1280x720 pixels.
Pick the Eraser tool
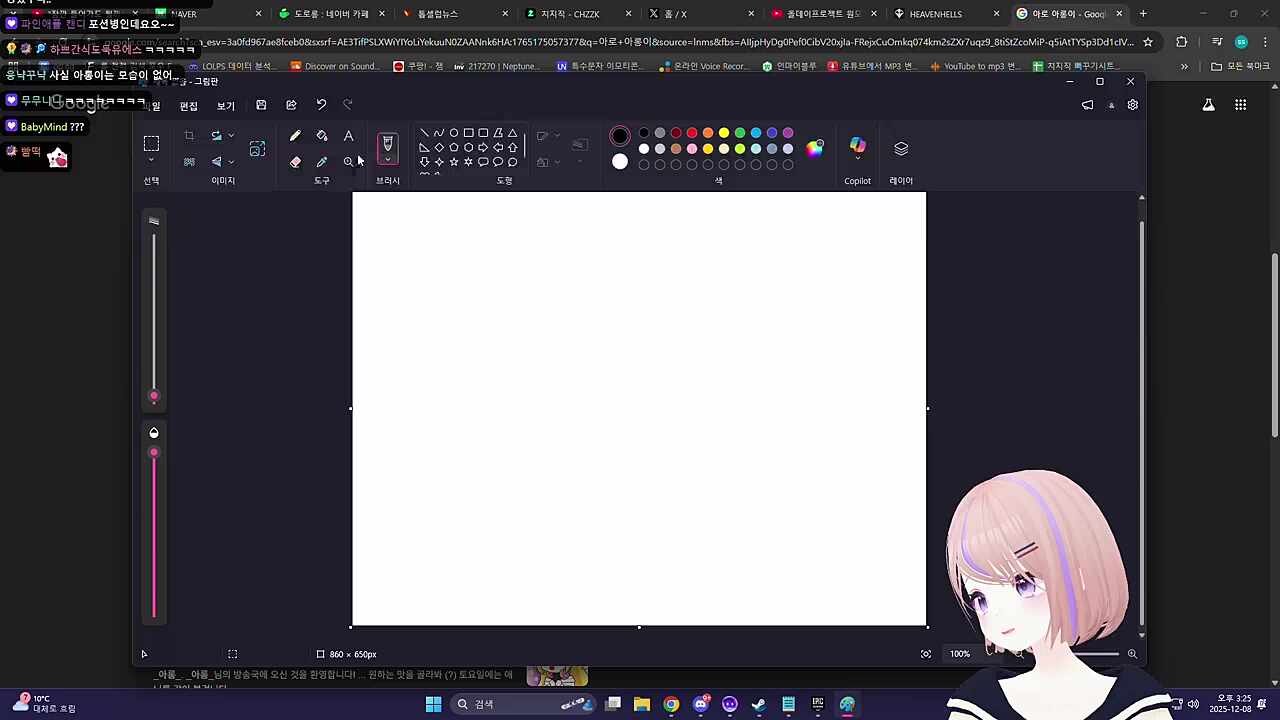click(295, 162)
